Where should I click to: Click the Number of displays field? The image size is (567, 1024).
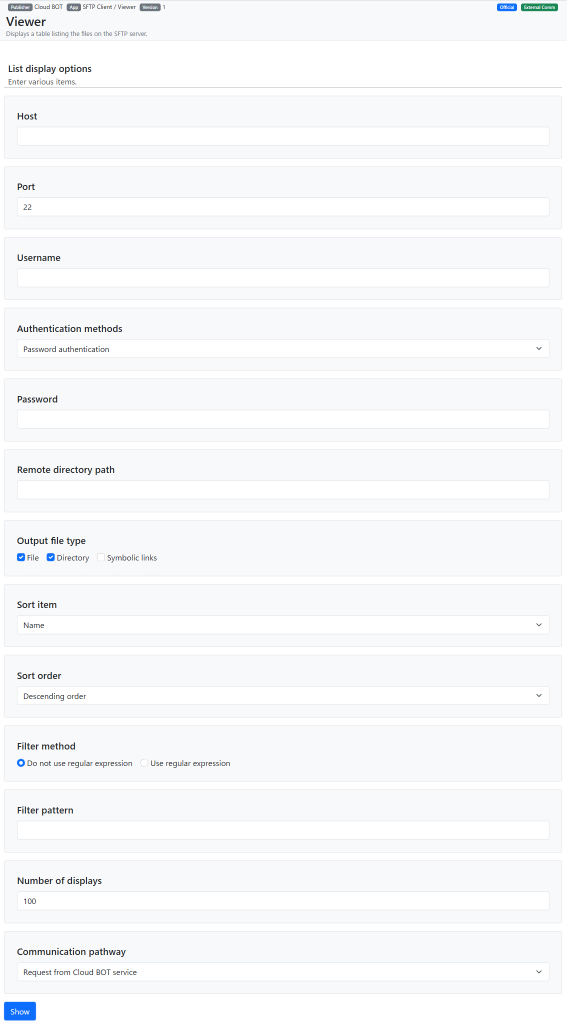click(x=283, y=901)
